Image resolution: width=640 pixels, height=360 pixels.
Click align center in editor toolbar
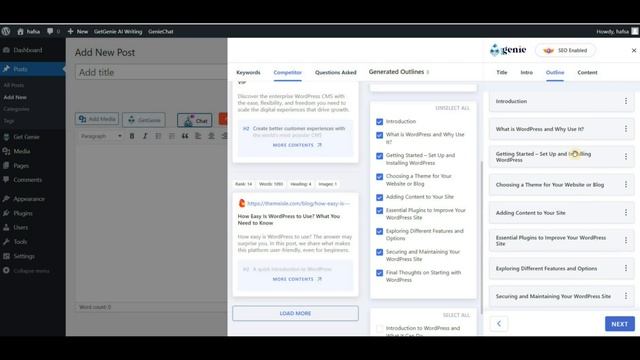[x=211, y=136]
